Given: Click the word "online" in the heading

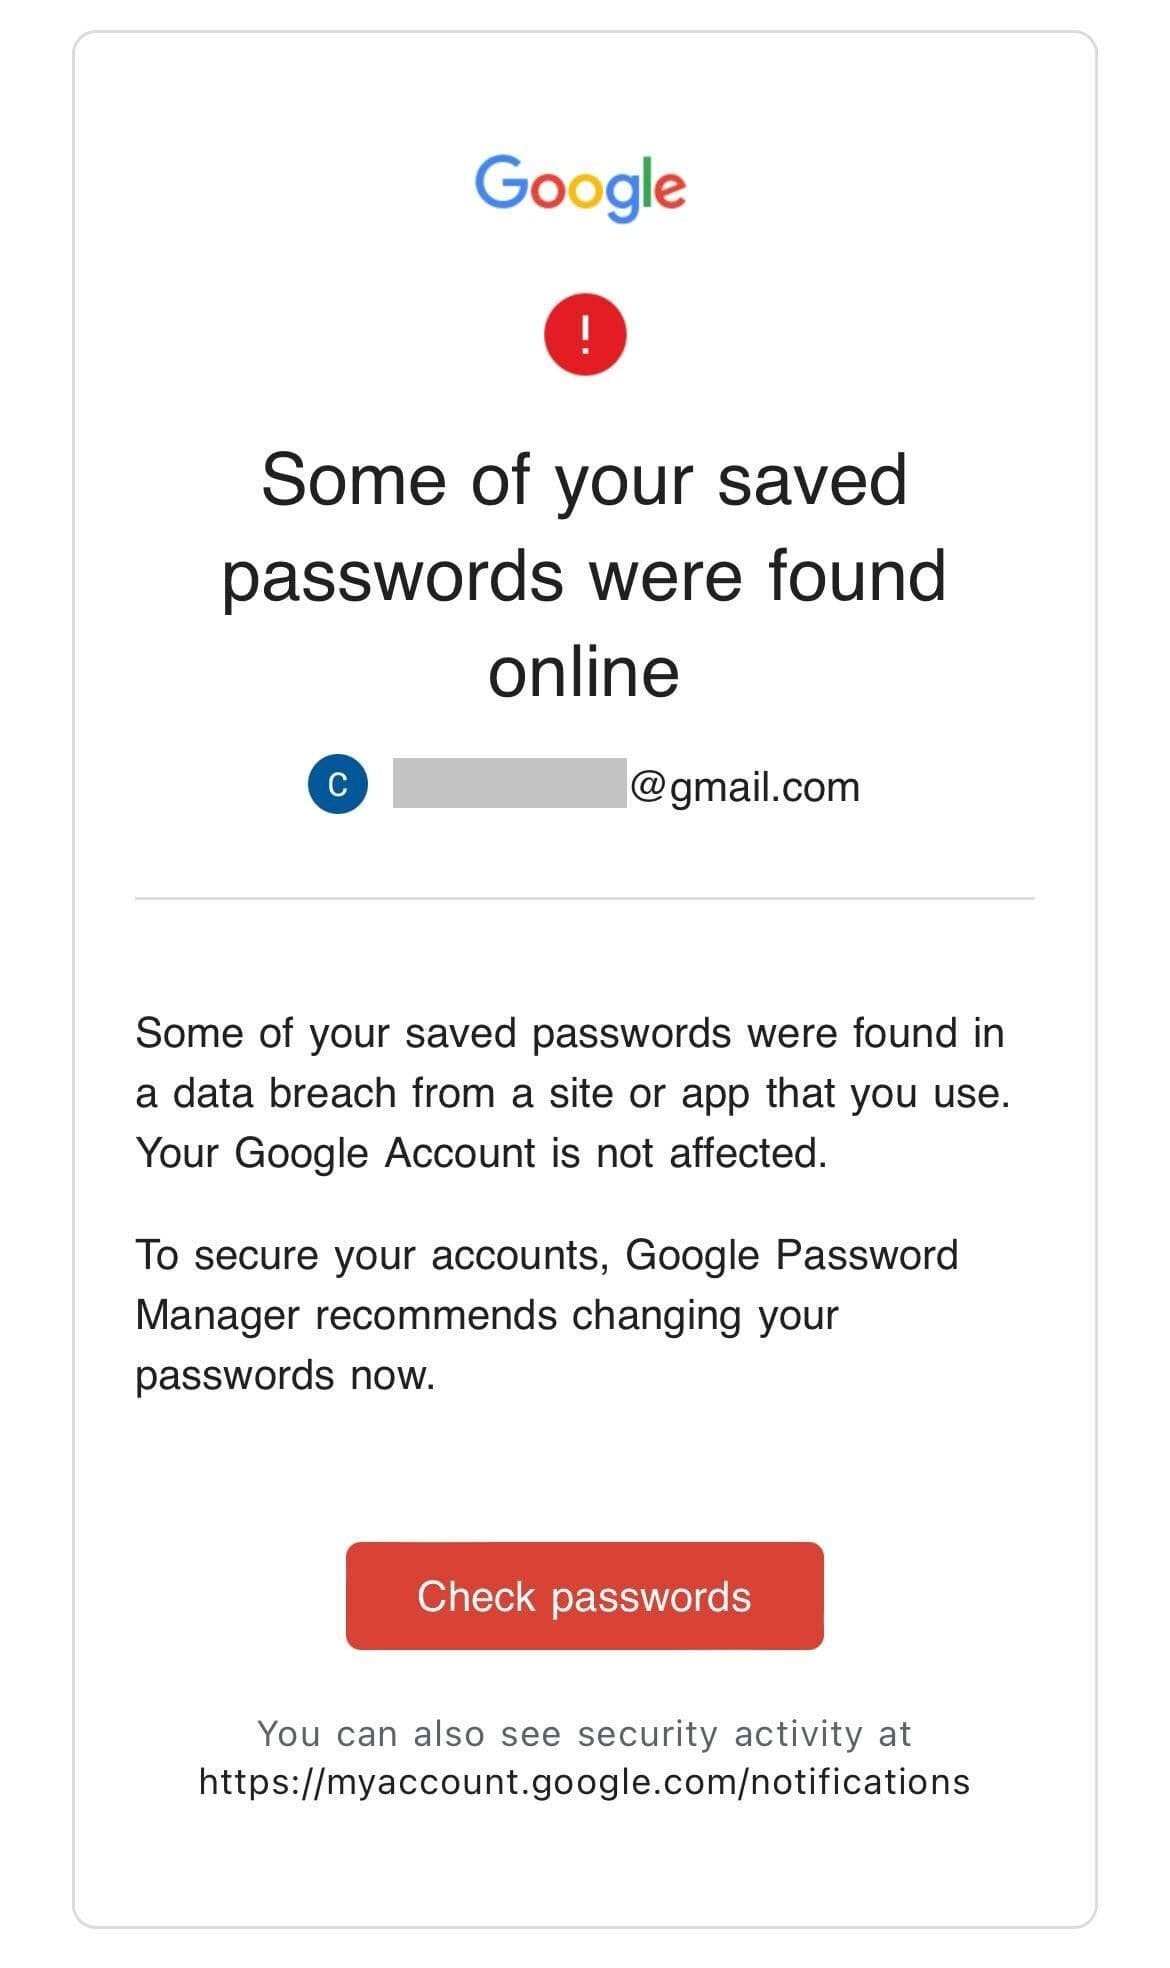Looking at the screenshot, I should [x=584, y=672].
